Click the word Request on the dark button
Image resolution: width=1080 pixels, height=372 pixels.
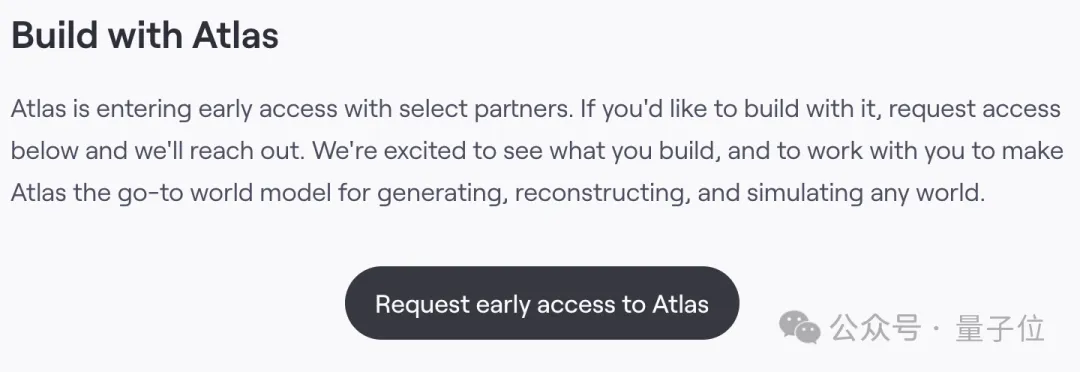(x=422, y=304)
